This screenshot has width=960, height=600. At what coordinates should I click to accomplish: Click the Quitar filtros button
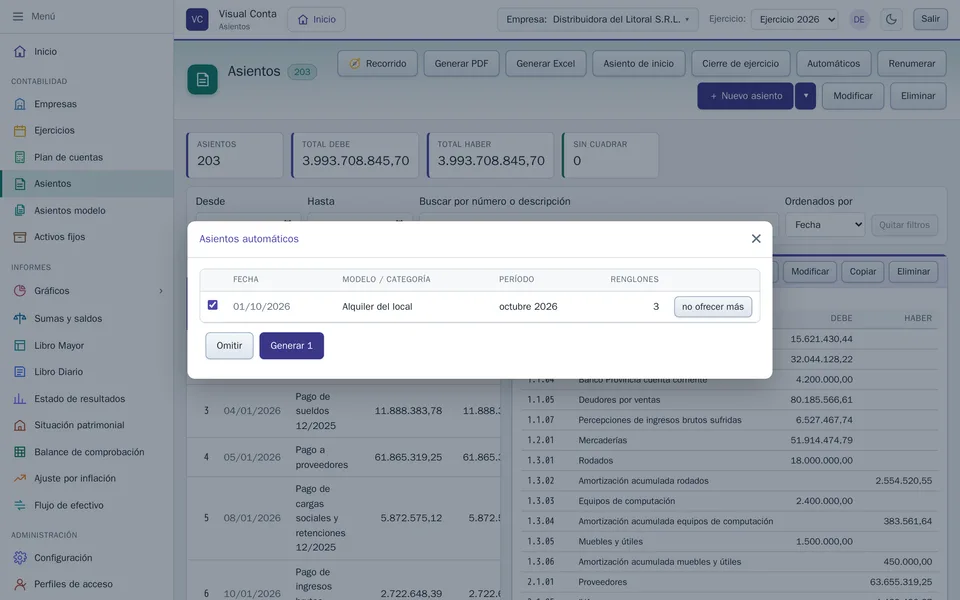904,225
